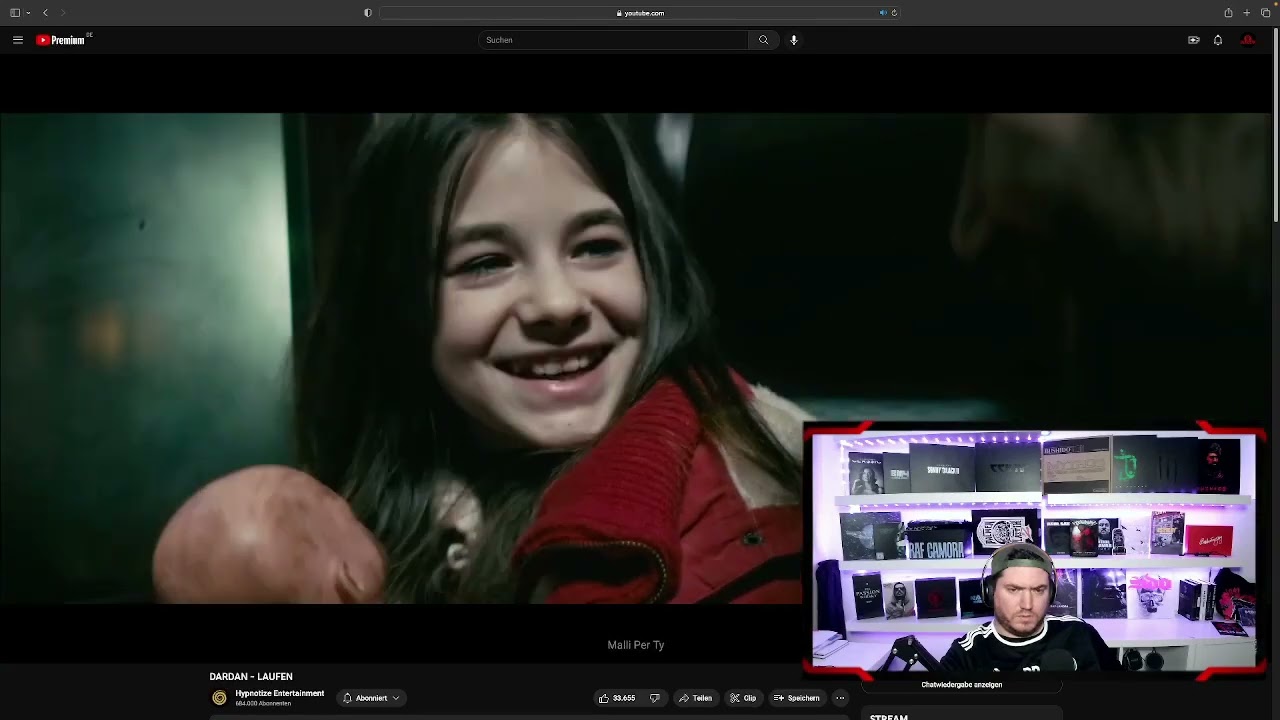Open YouTube notifications bell

(1218, 40)
